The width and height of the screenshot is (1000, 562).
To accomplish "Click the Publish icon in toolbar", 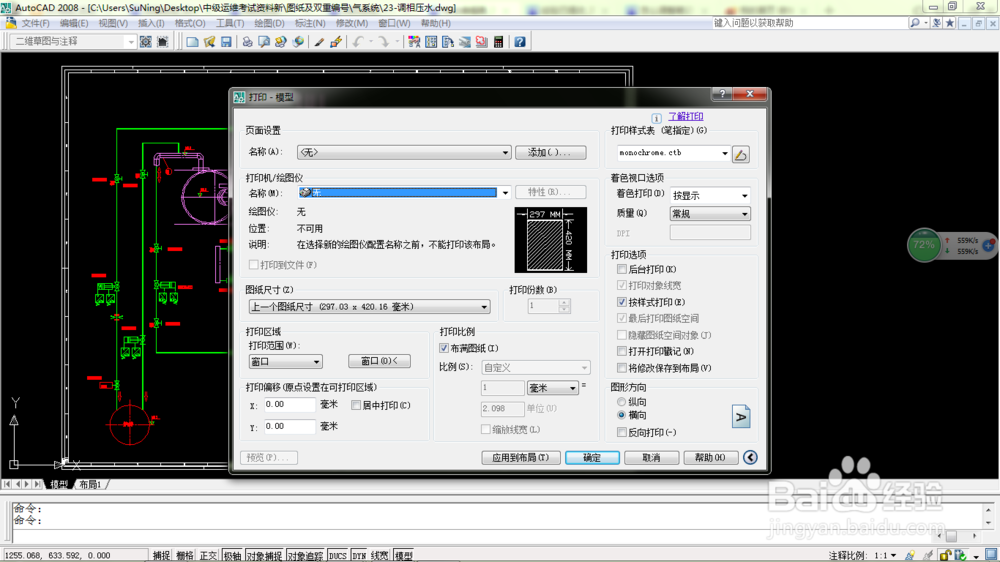I will (281, 42).
